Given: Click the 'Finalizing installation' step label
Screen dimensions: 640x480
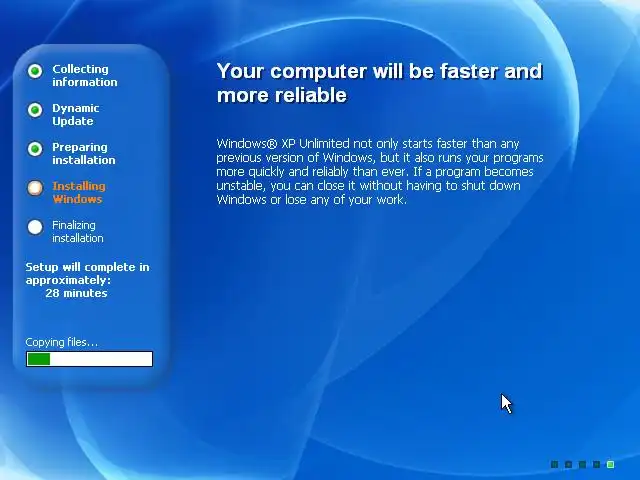Looking at the screenshot, I should tap(78, 231).
